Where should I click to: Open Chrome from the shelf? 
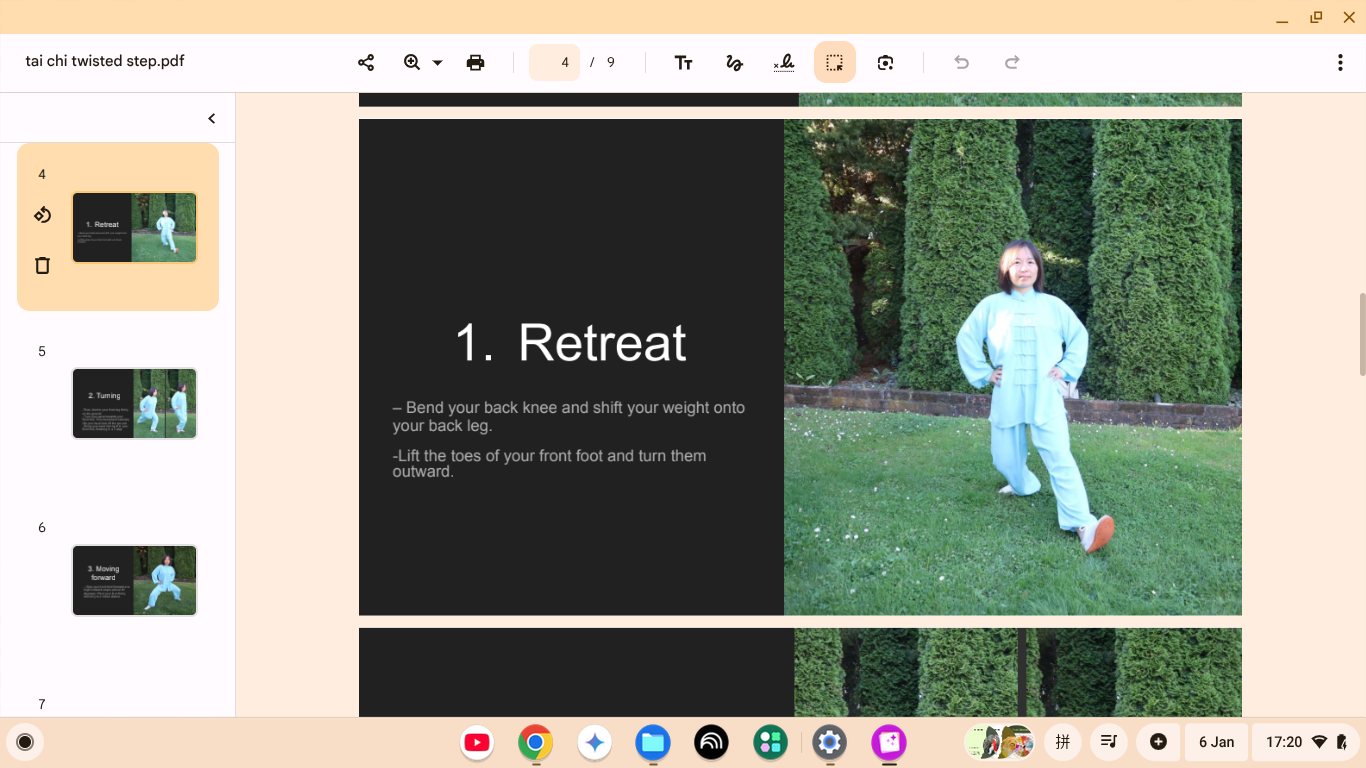click(x=535, y=742)
